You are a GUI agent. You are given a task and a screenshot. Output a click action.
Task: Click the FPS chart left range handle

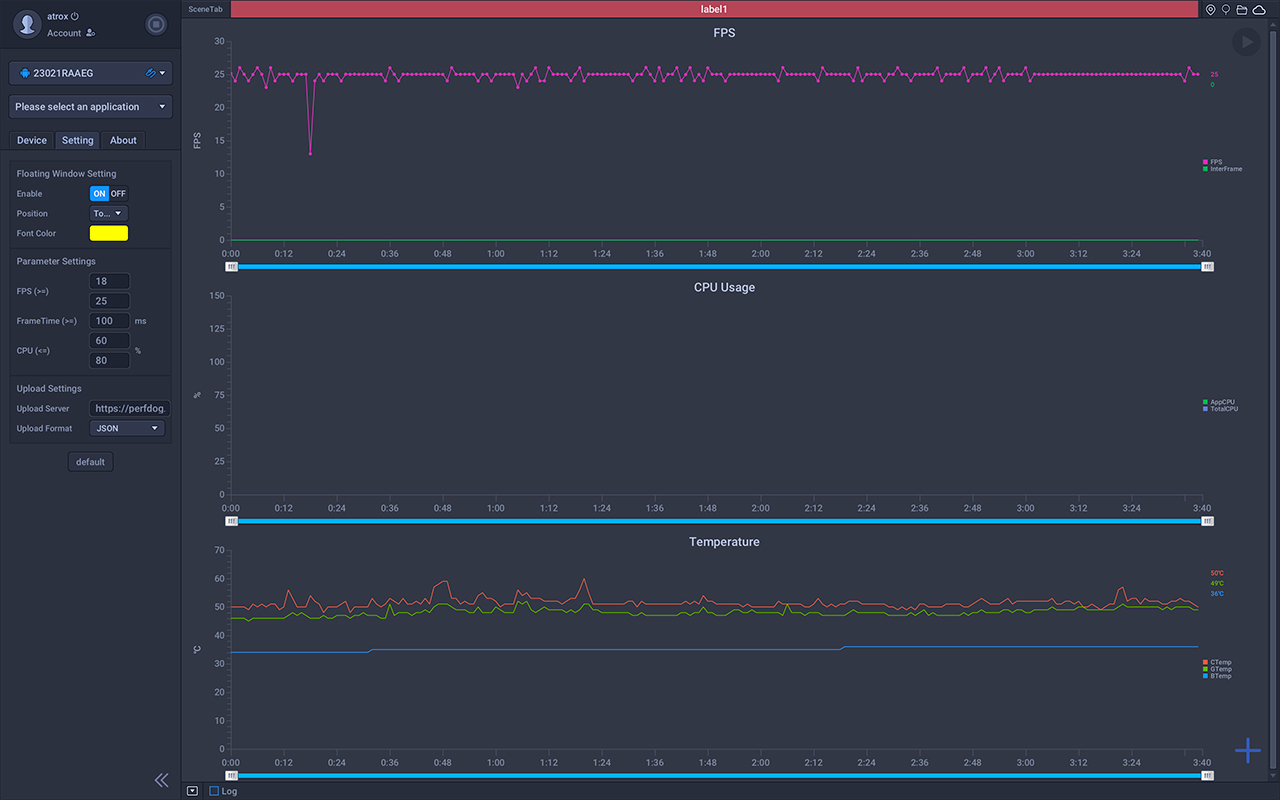pyautogui.click(x=232, y=267)
